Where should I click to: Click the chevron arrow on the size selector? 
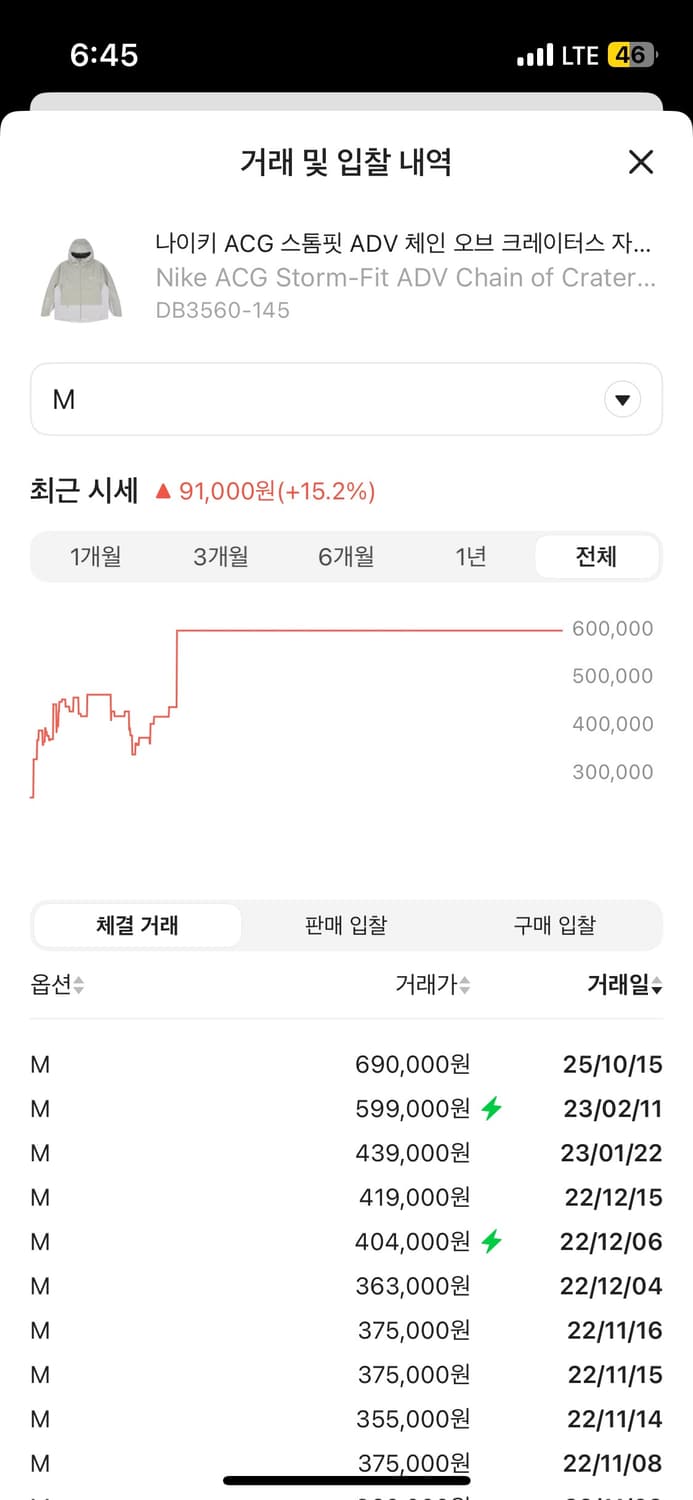click(622, 399)
